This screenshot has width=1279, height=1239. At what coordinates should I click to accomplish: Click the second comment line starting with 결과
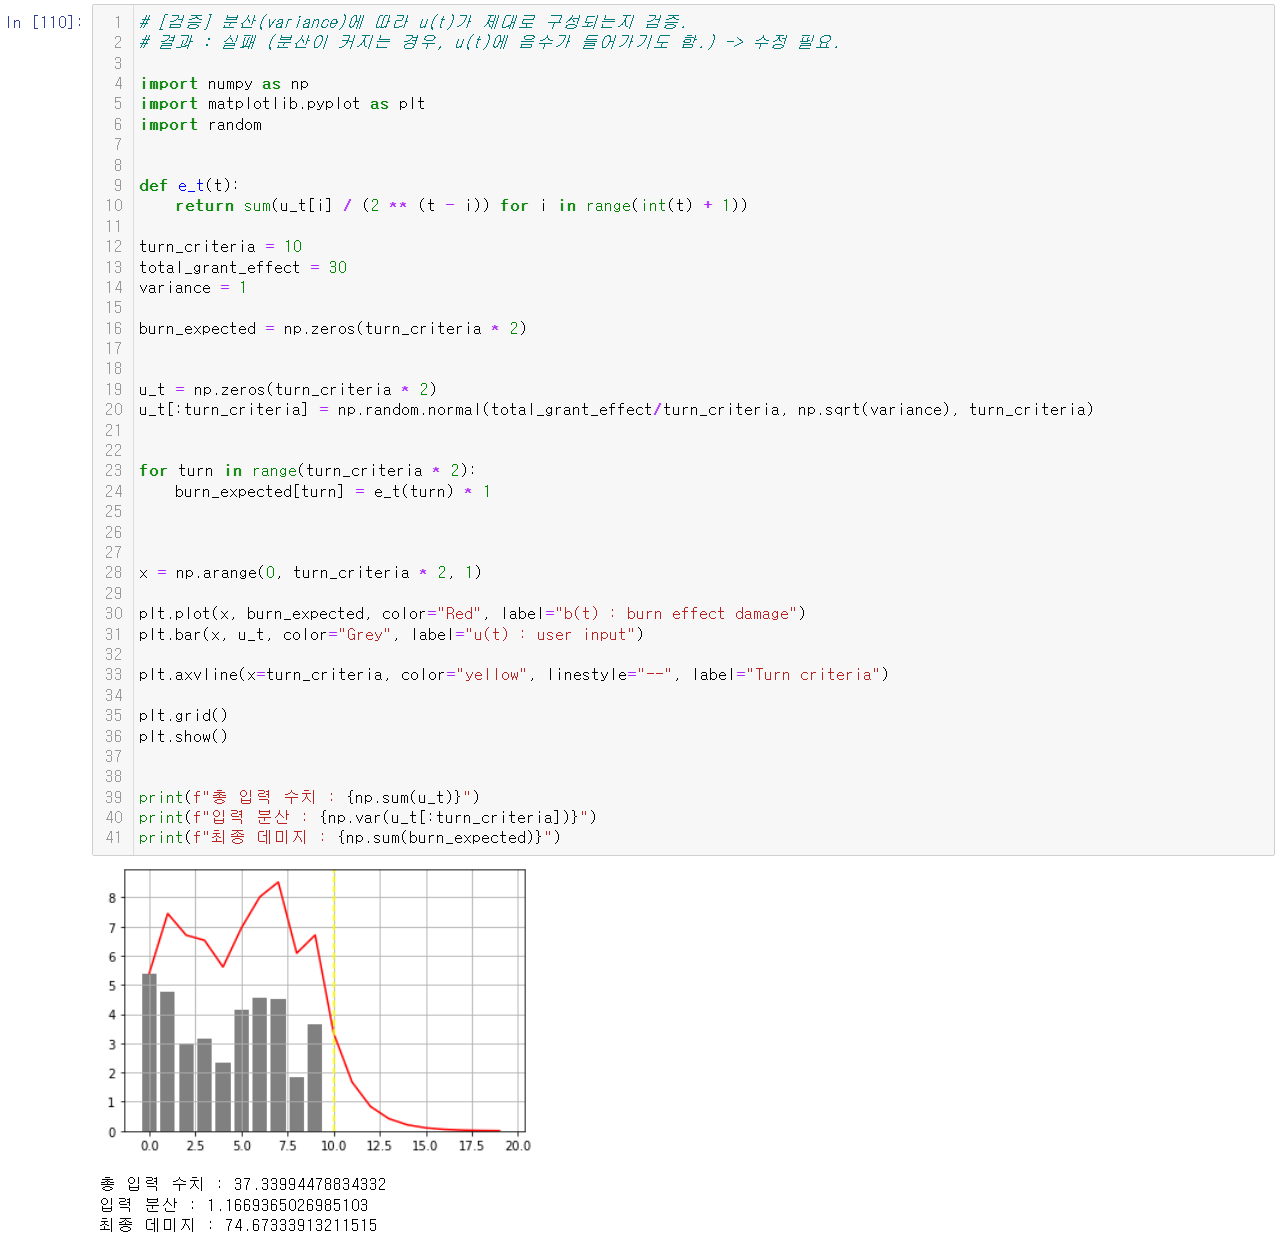[x=489, y=42]
